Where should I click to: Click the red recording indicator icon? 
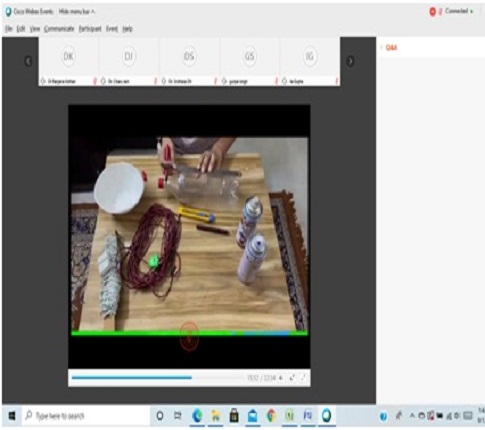coord(432,12)
